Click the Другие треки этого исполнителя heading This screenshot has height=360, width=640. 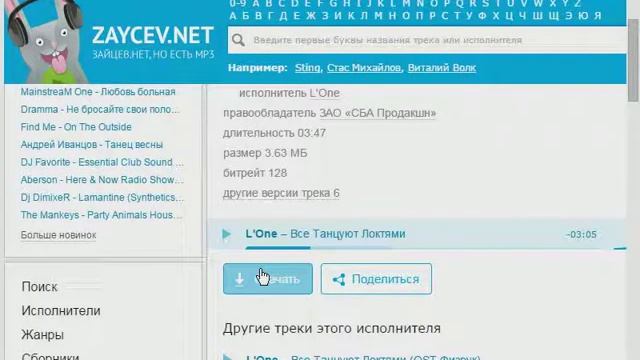point(332,329)
